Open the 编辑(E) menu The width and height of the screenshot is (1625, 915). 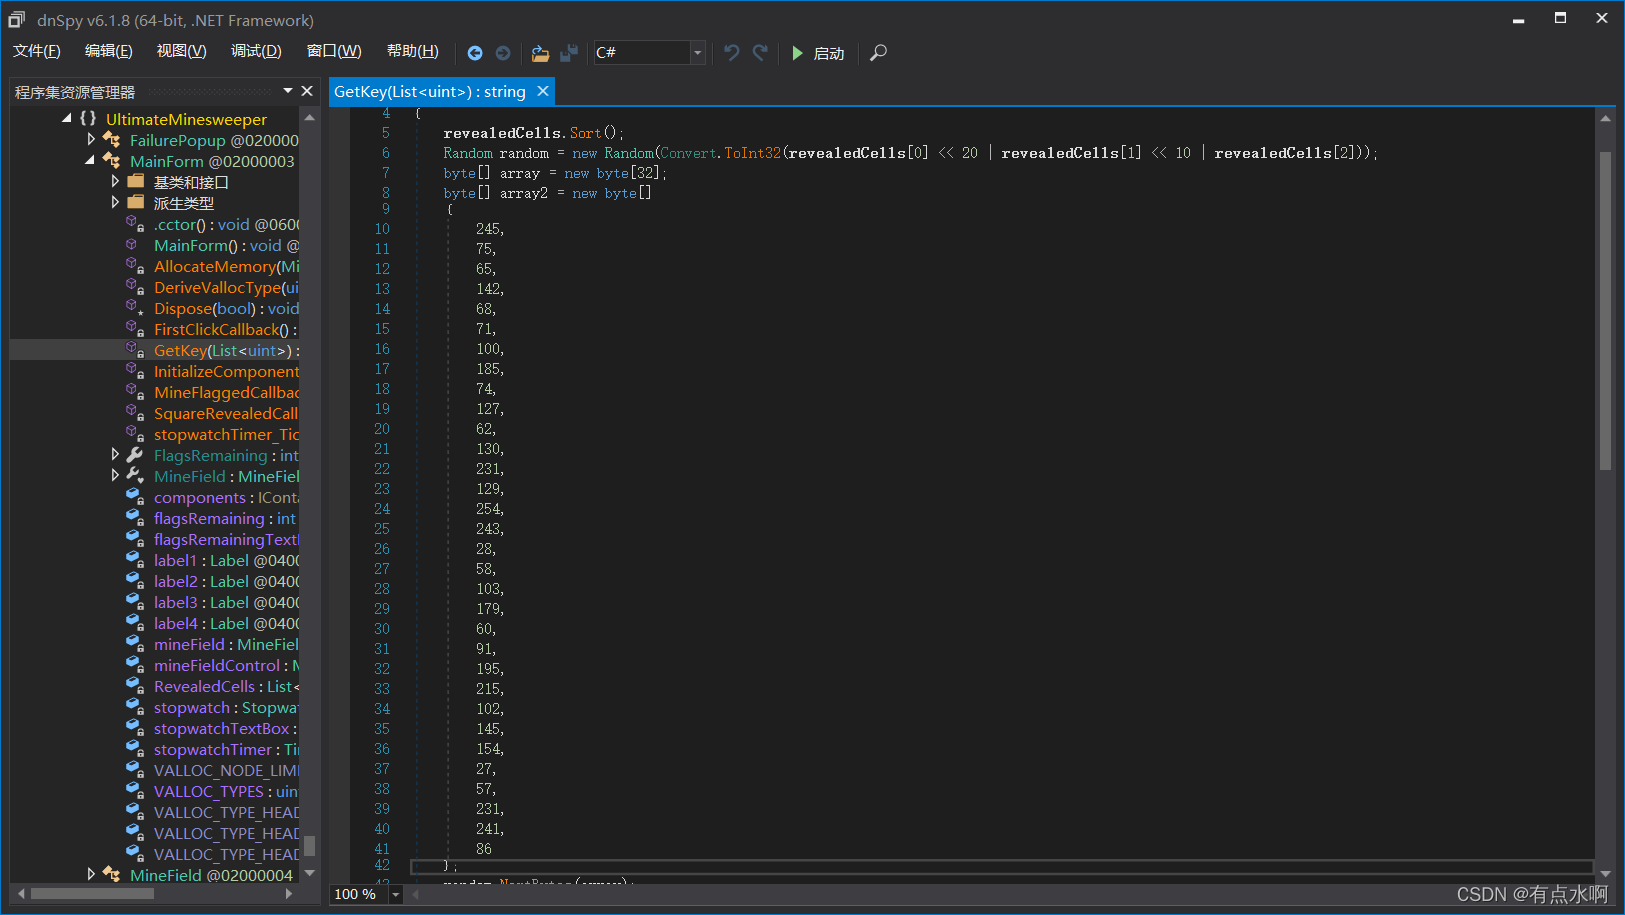[x=108, y=51]
